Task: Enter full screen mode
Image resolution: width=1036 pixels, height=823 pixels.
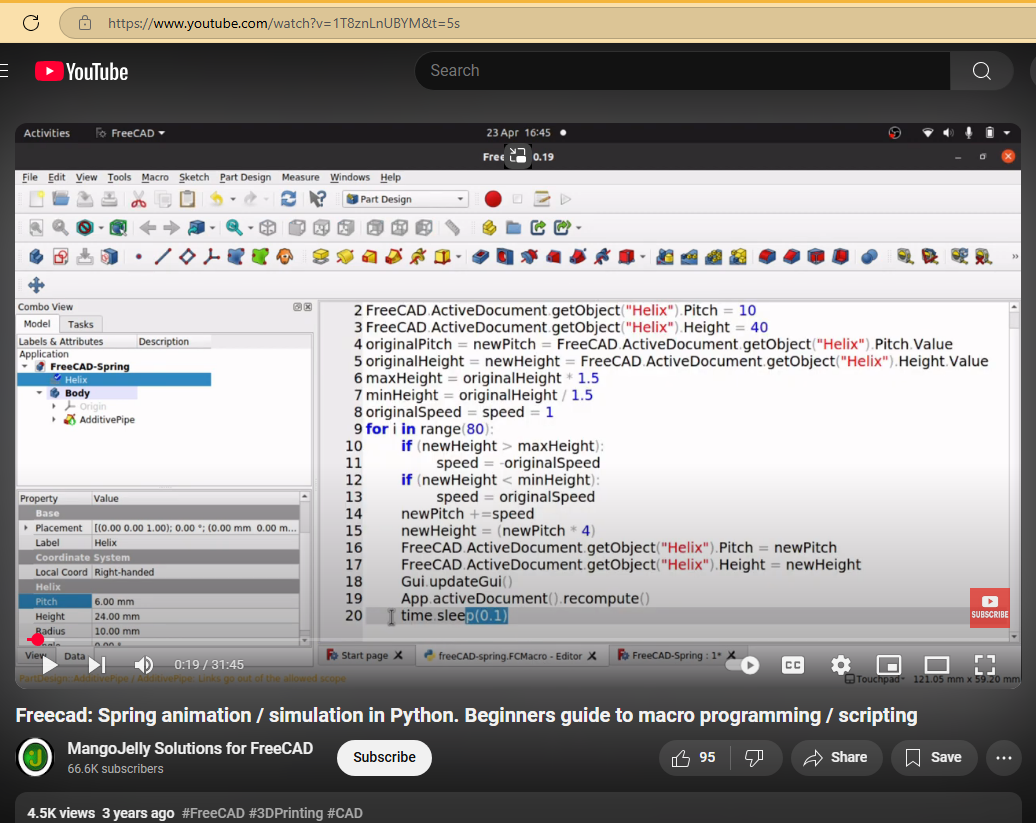Action: [x=984, y=665]
